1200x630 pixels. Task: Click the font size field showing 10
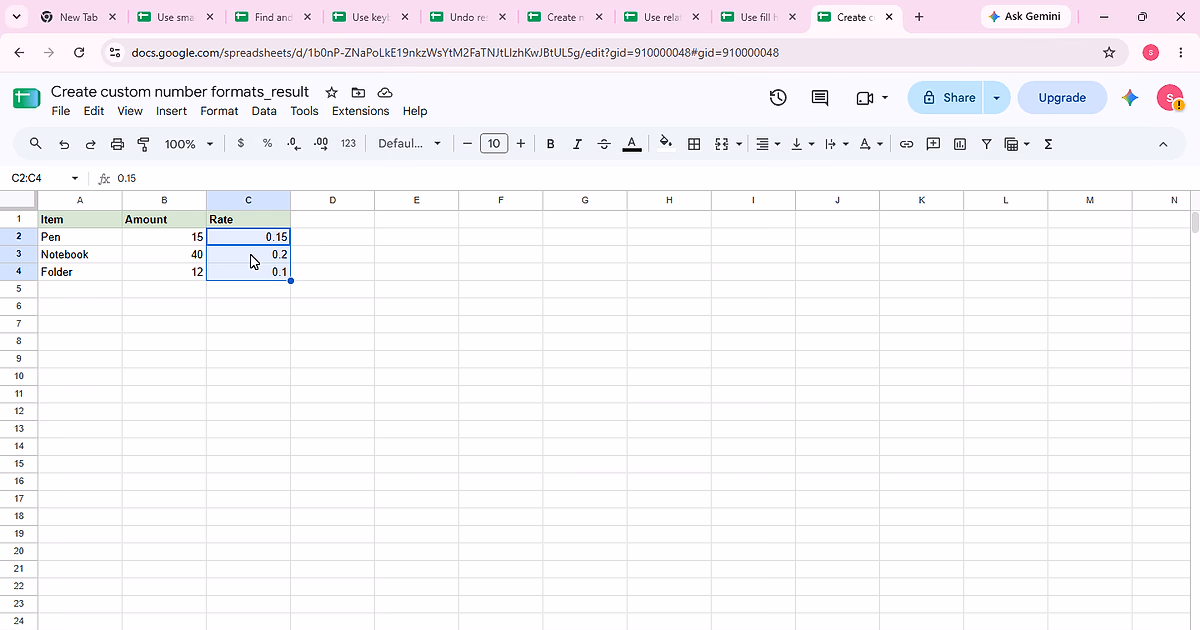click(494, 144)
